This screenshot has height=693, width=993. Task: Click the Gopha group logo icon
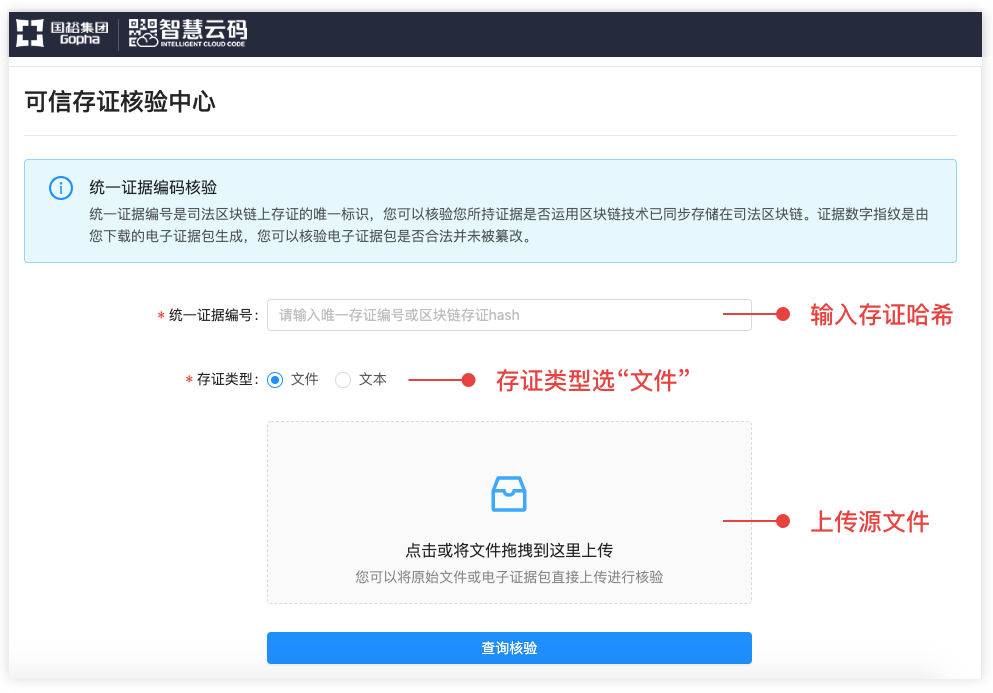point(30,33)
